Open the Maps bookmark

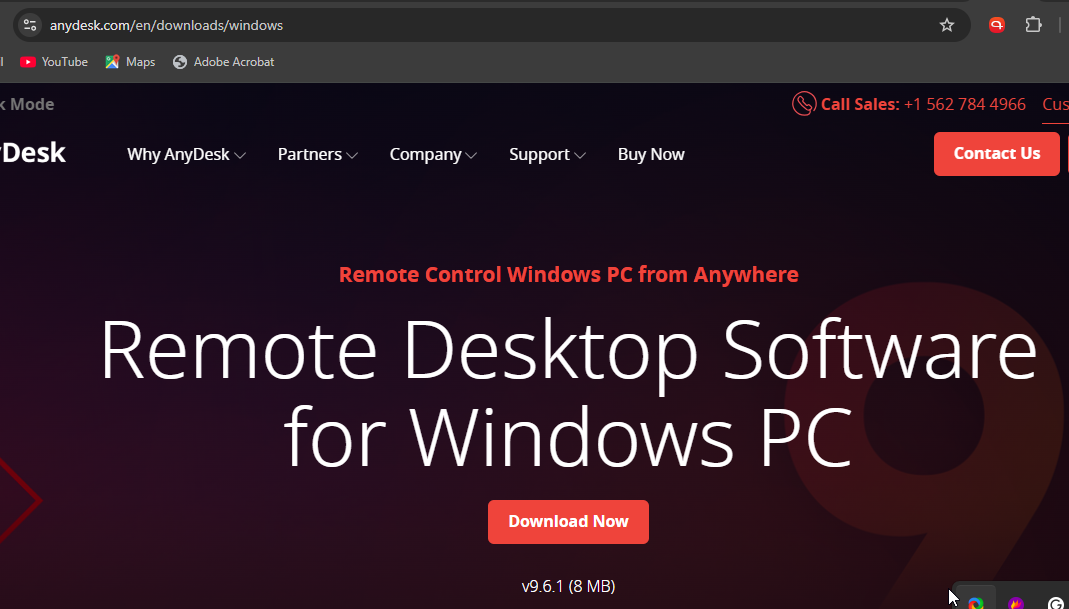pos(130,62)
